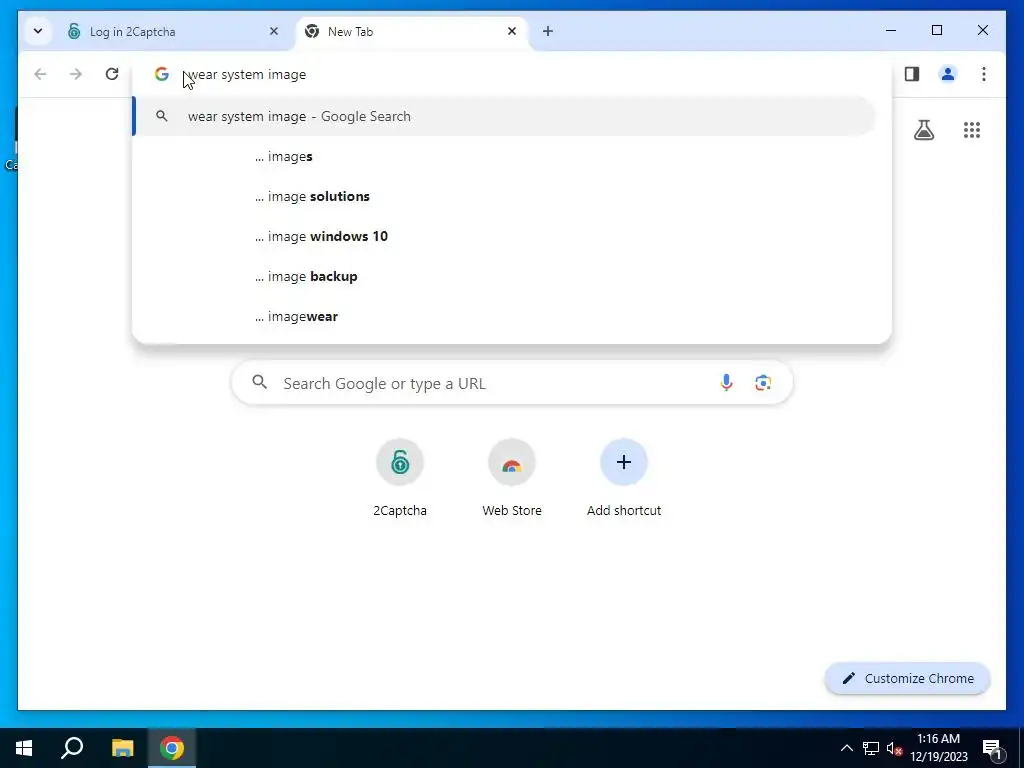Switch to the Log in 2Captcha tab
Screen dimensions: 1024x768
pos(173,31)
